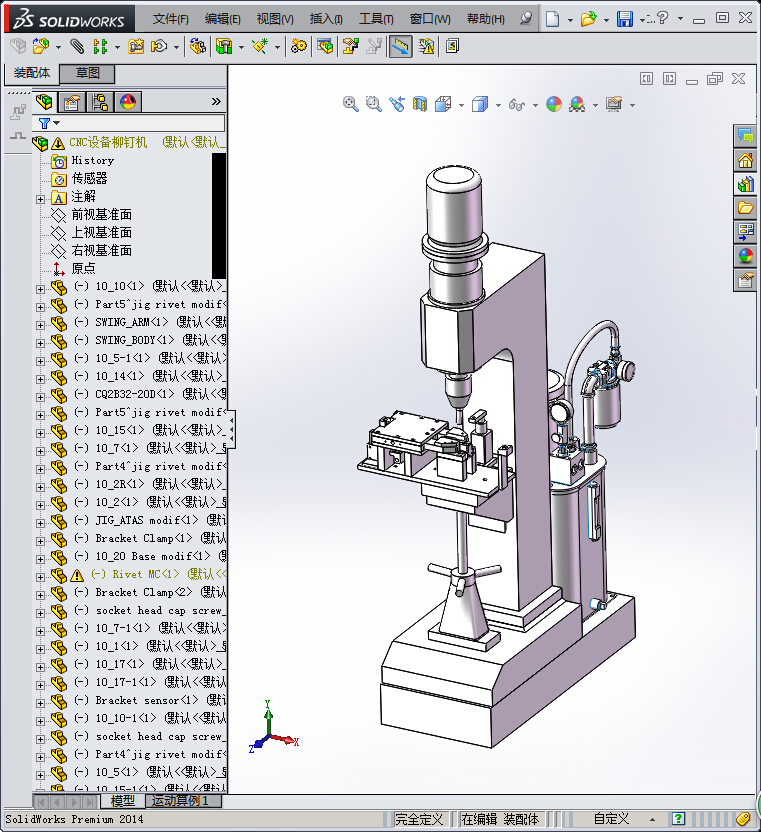The image size is (761, 832).
Task: Open the SolidWorks Resources home tab
Action: [x=745, y=160]
